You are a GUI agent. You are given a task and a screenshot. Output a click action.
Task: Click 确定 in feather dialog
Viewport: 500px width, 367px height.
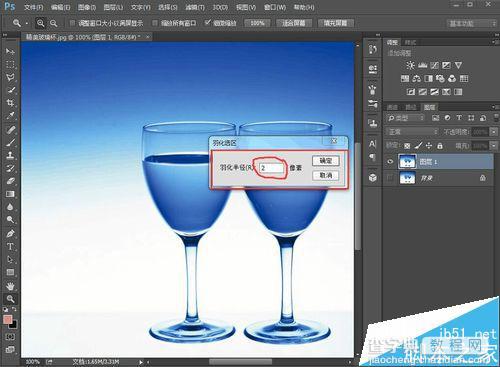click(325, 161)
